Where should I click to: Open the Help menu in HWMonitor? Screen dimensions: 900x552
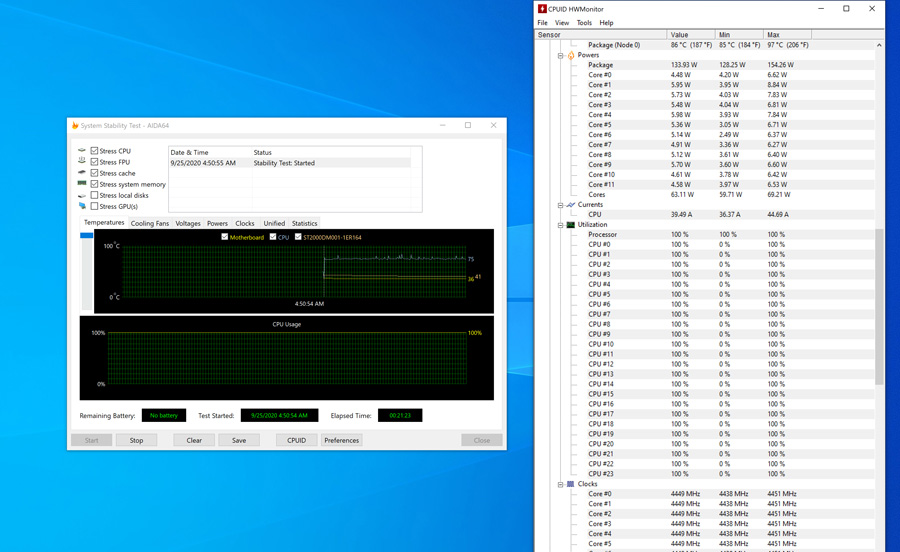pos(606,23)
